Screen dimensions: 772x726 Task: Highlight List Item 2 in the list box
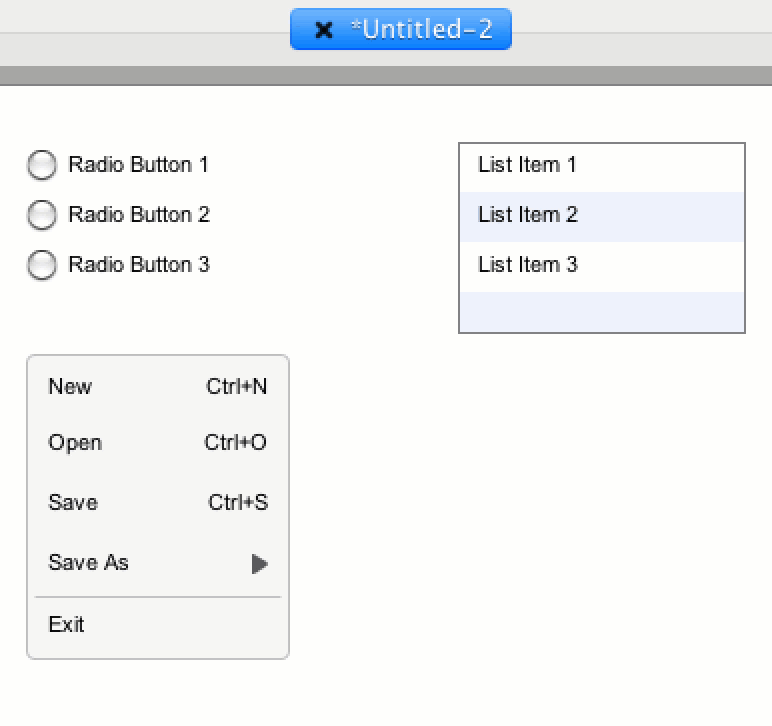[x=527, y=215]
